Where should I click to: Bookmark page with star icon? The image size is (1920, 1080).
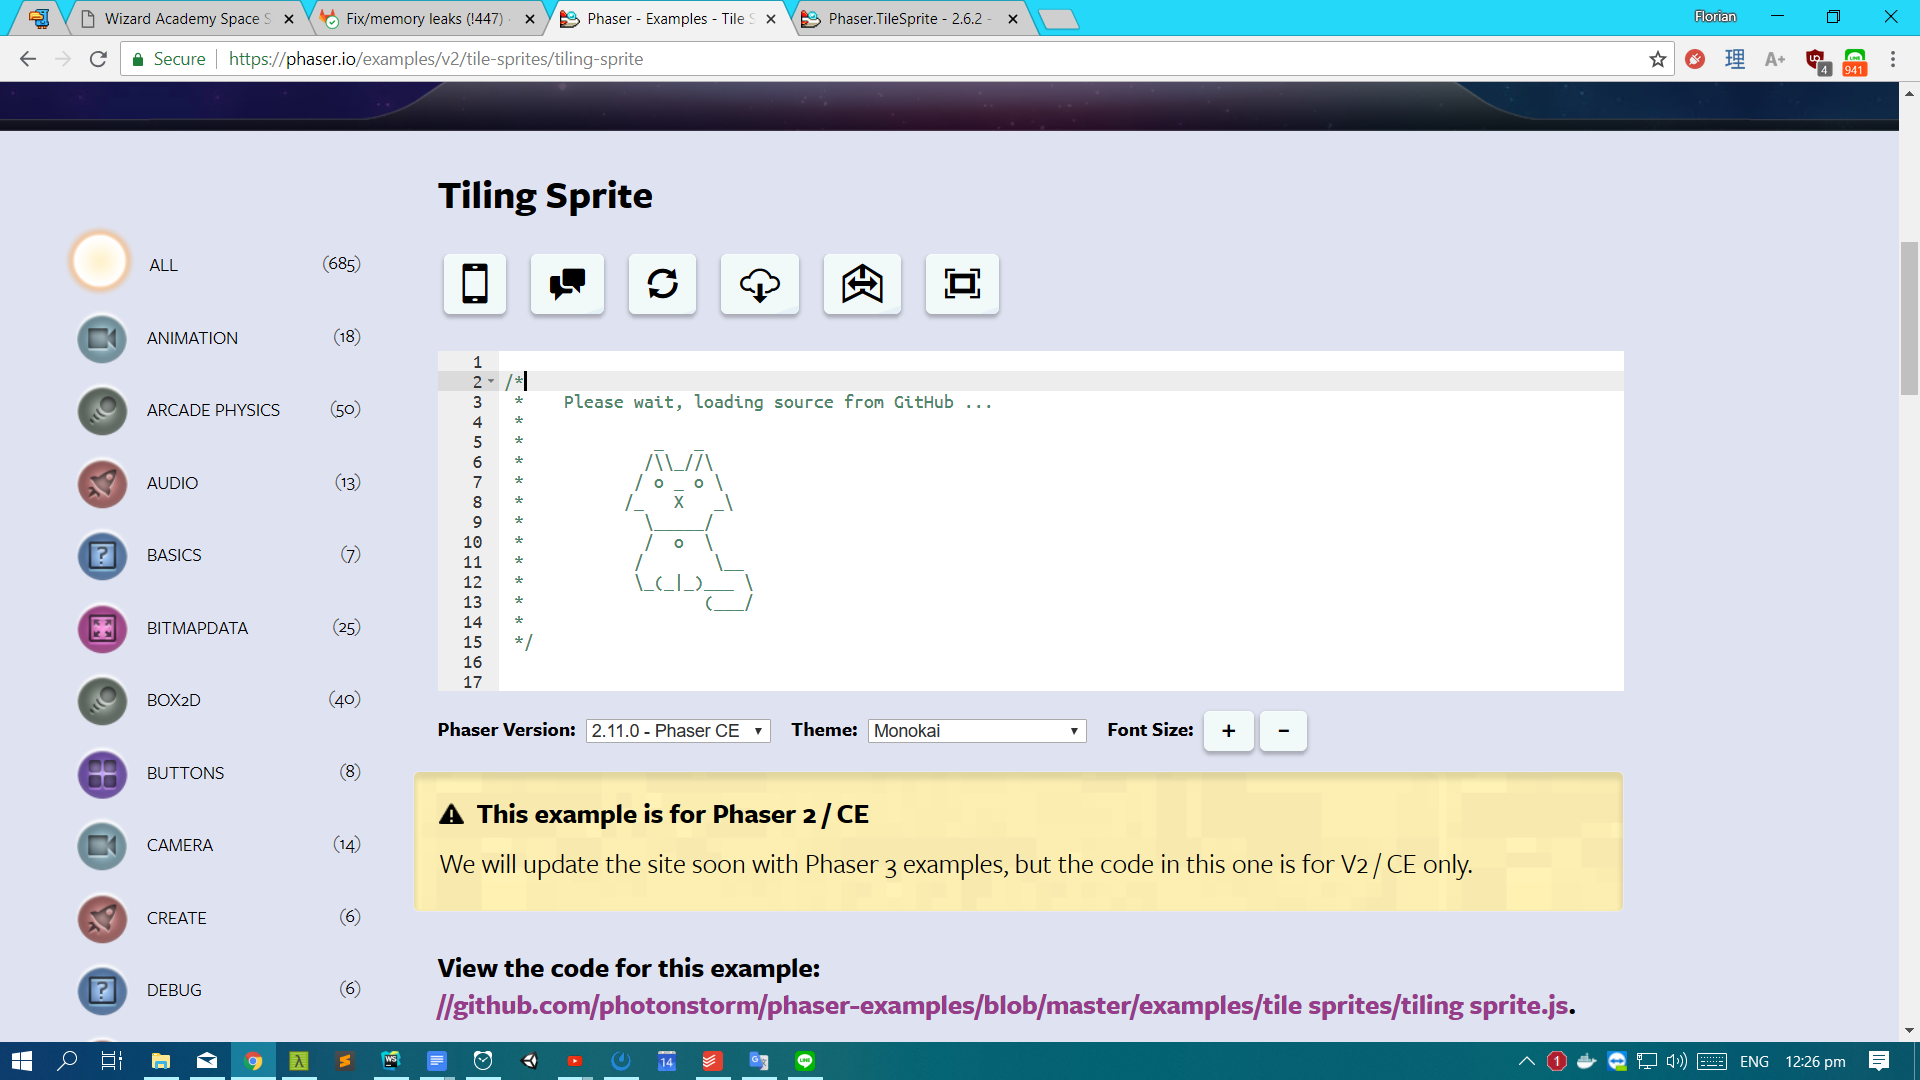click(1658, 59)
